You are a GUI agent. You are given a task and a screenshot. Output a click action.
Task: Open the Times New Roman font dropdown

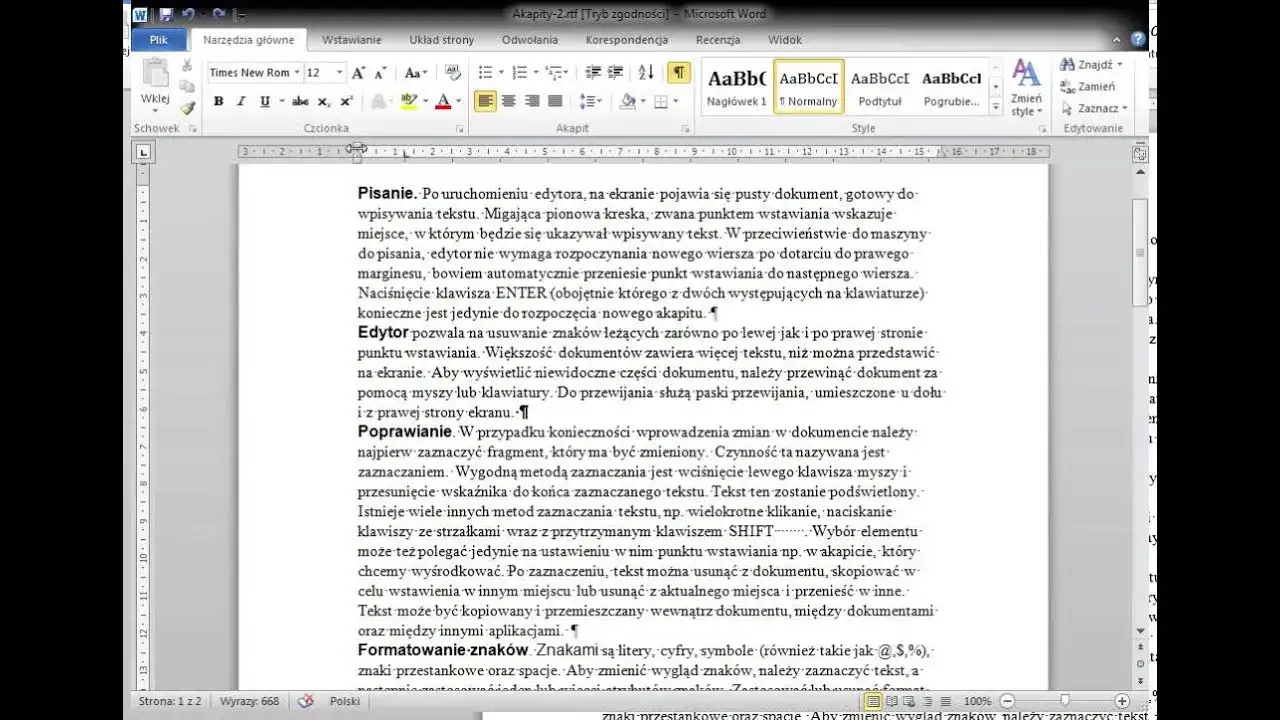296,72
